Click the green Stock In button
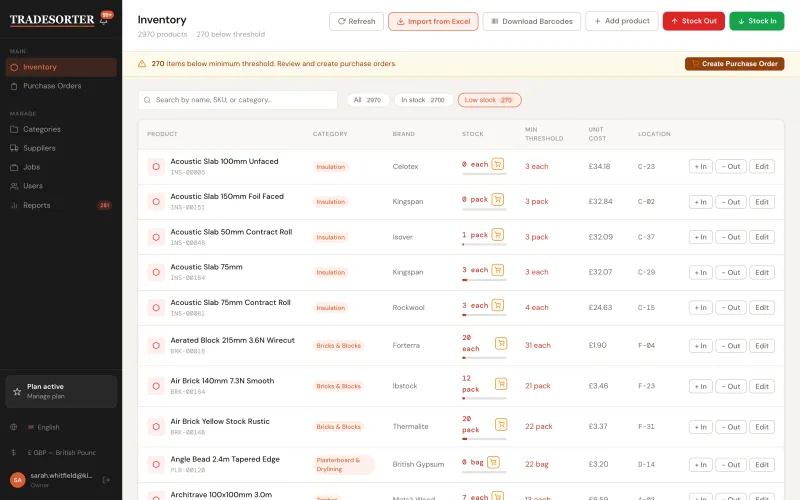The image size is (800, 500). click(757, 21)
